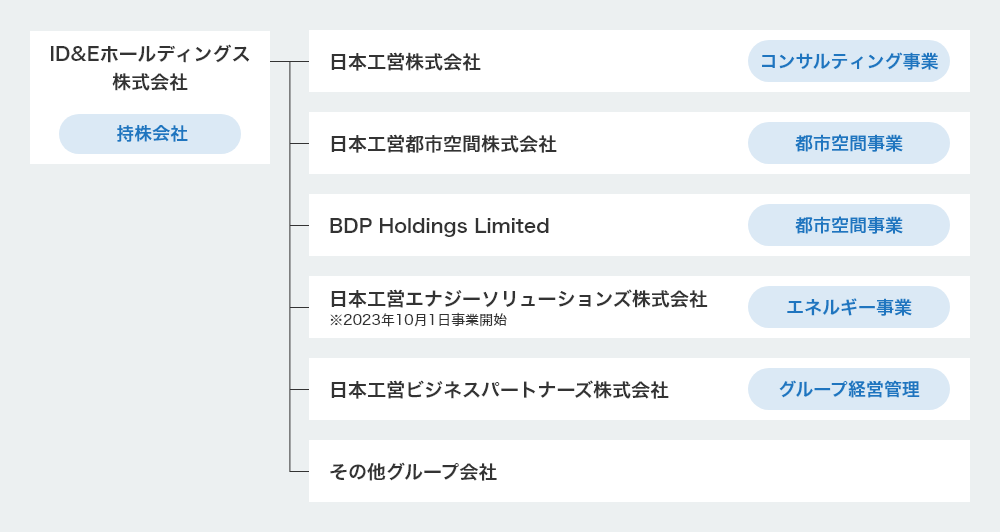This screenshot has height=532, width=1000.
Task: Click the グループ経営管理 tag
Action: [849, 389]
